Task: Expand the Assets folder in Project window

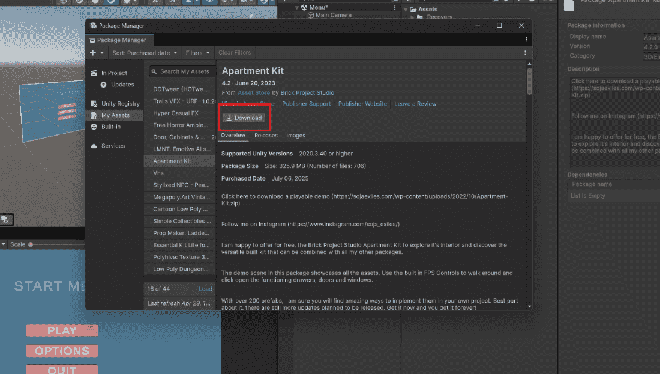Action: pyautogui.click(x=406, y=9)
